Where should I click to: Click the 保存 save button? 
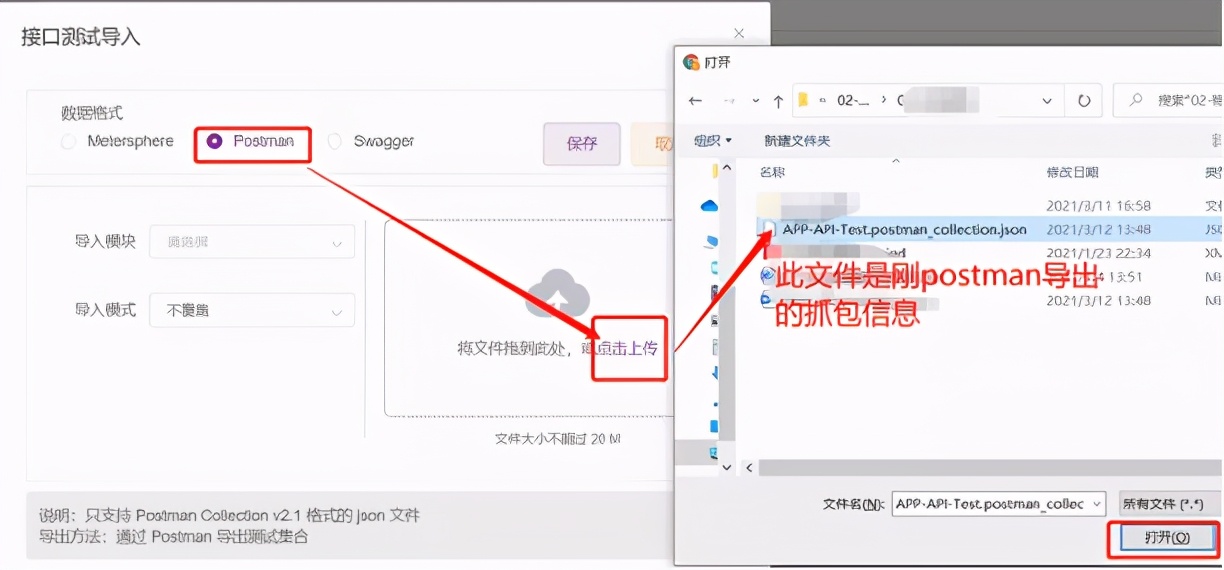click(x=581, y=144)
